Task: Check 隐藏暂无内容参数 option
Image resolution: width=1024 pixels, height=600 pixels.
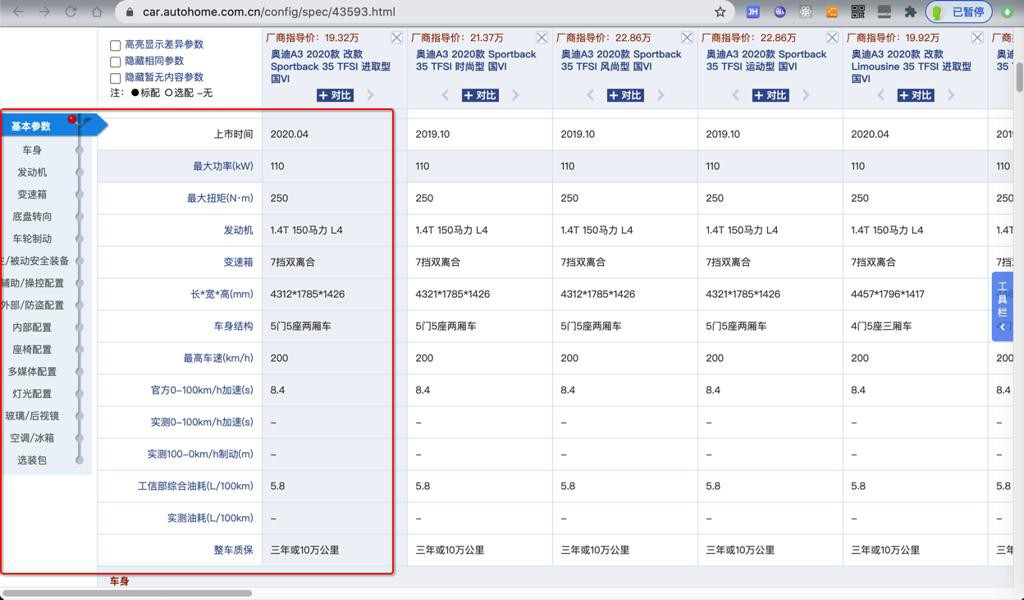Action: pyautogui.click(x=116, y=78)
